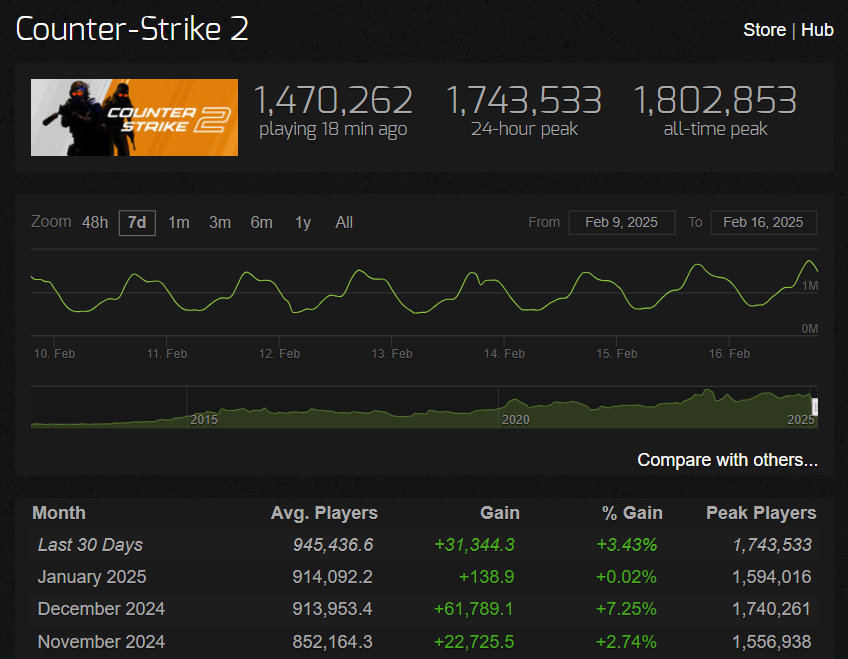
Task: Click the 2020 mark in the overview timeline
Action: [x=515, y=420]
